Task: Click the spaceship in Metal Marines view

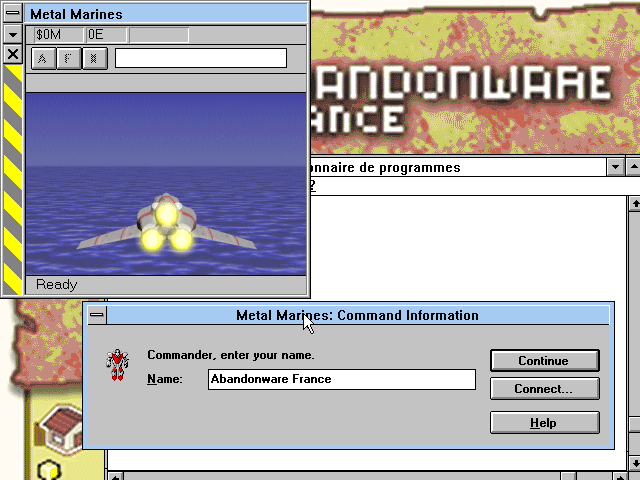Action: [x=167, y=223]
